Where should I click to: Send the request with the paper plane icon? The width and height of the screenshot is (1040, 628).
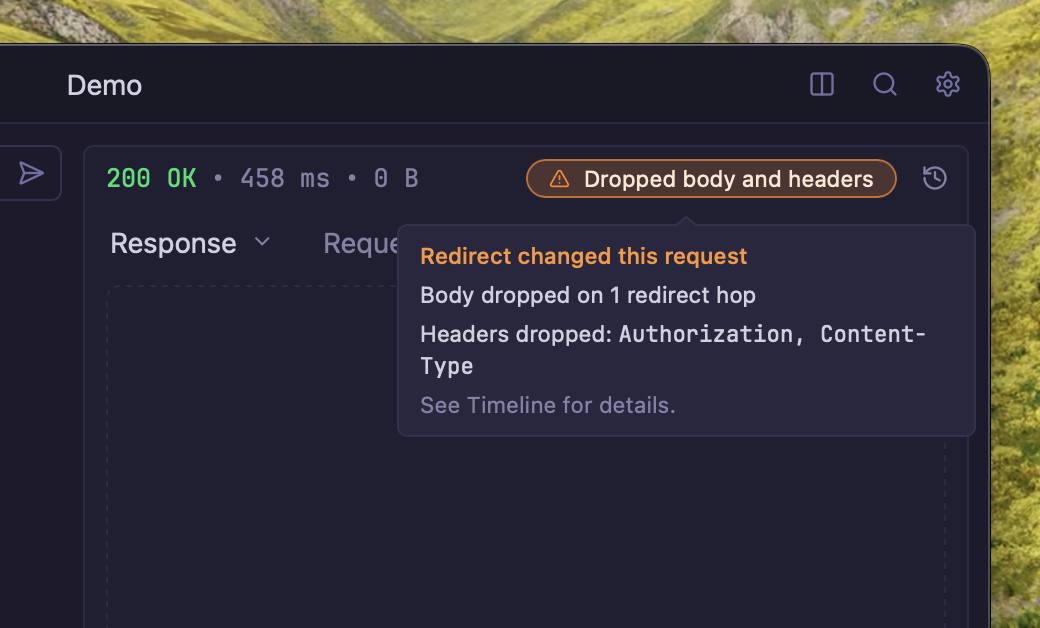[32, 174]
